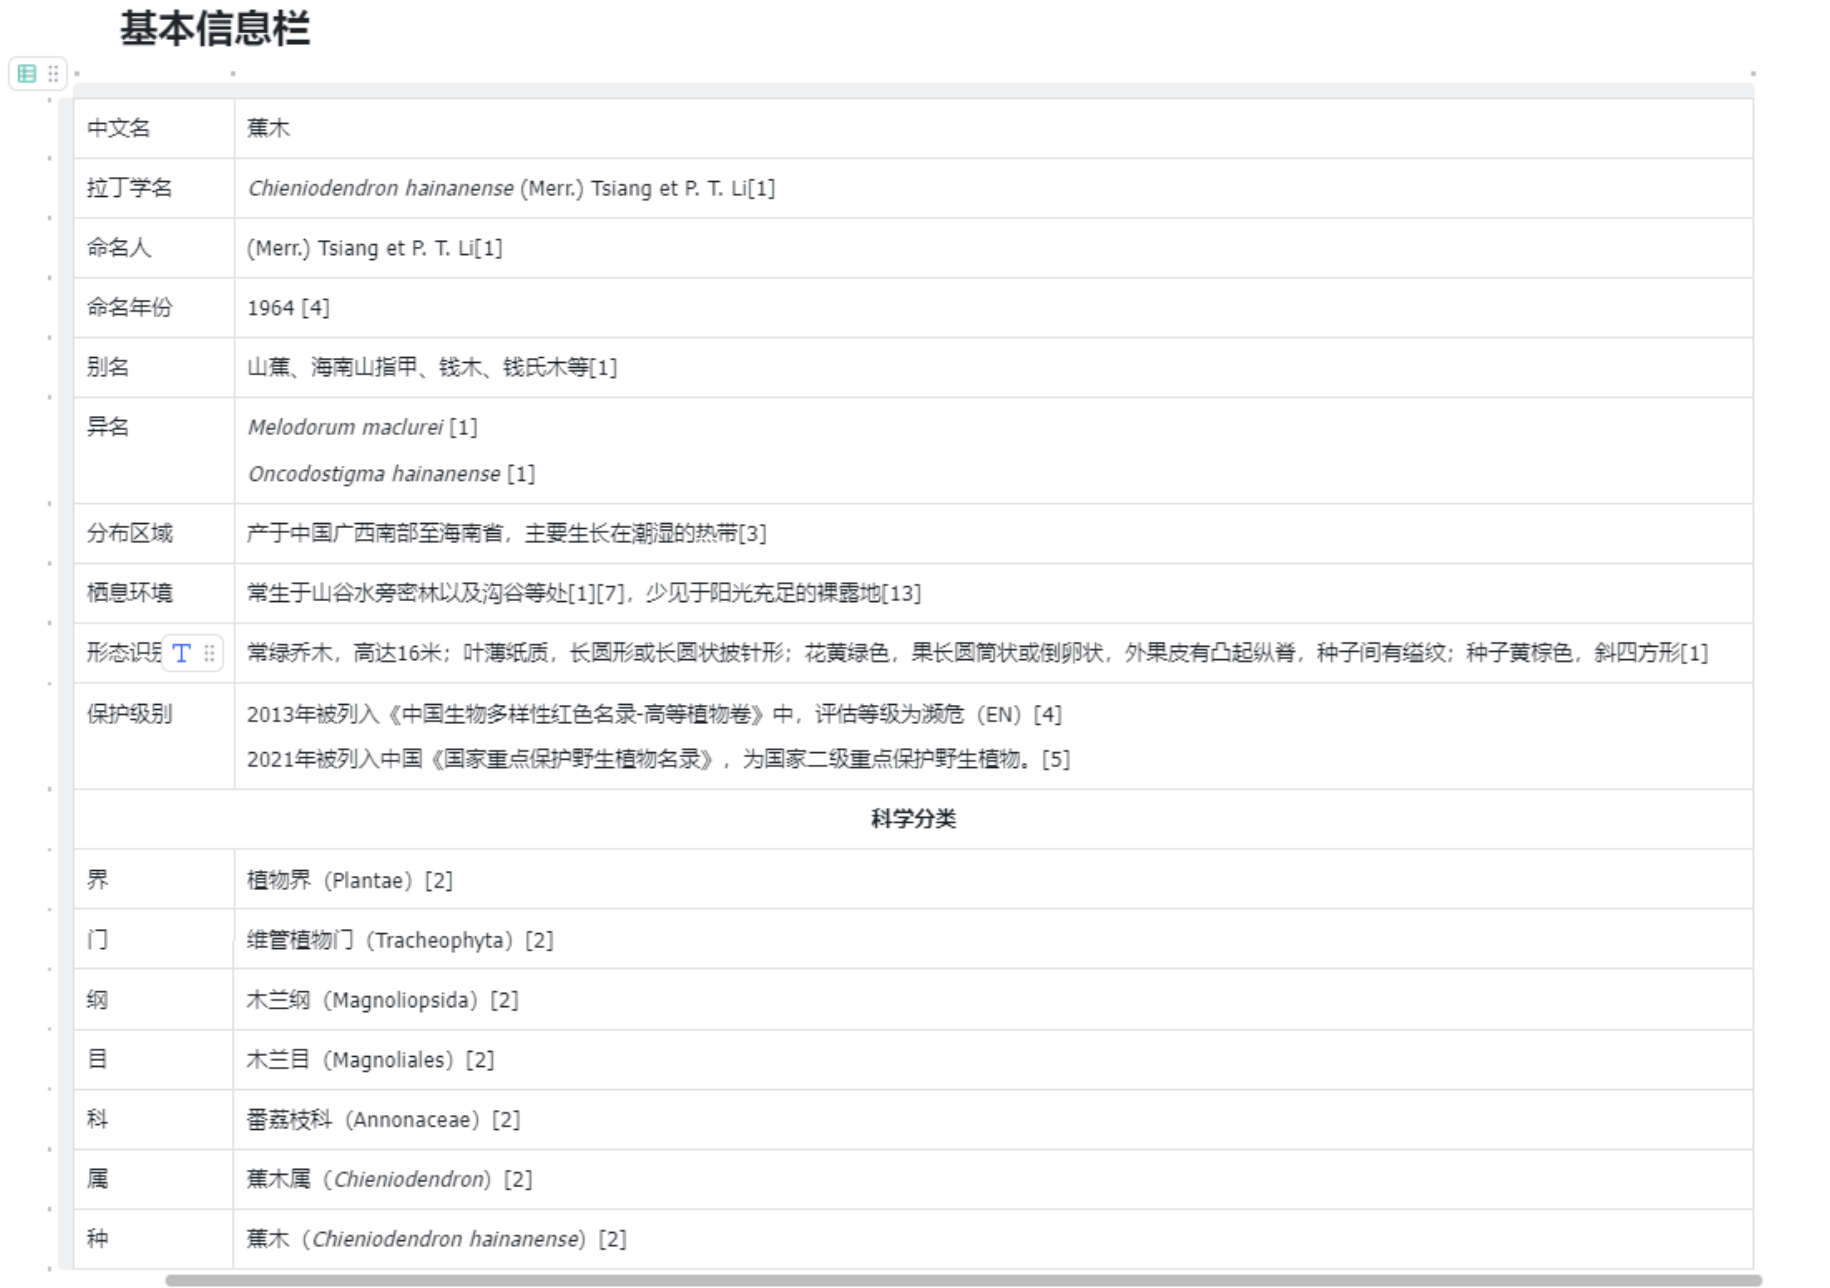
Task: Click the horizontal scrollbar below the table
Action: point(962,1280)
